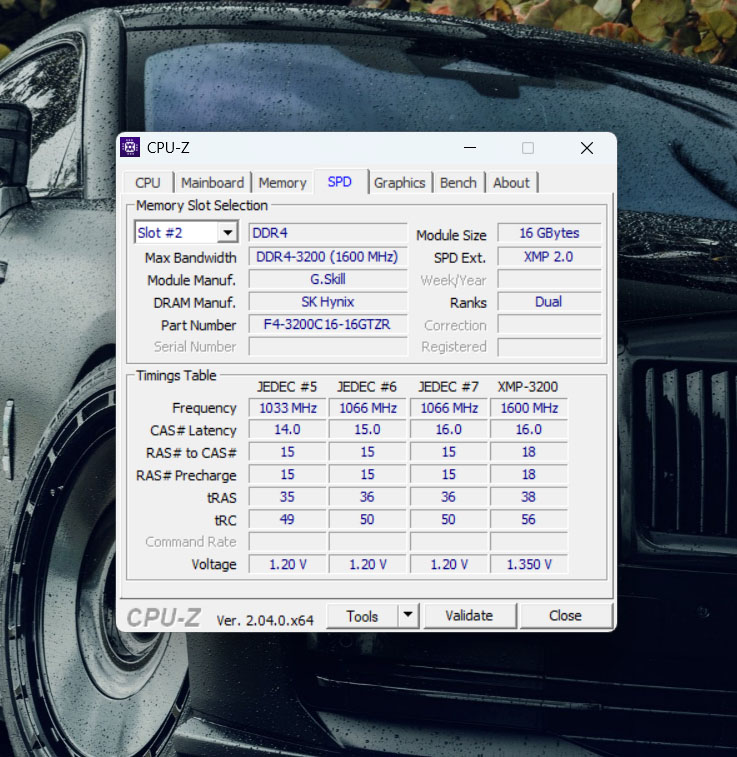Minimize the CPU-Z window
The width and height of the screenshot is (737, 757).
[x=470, y=148]
